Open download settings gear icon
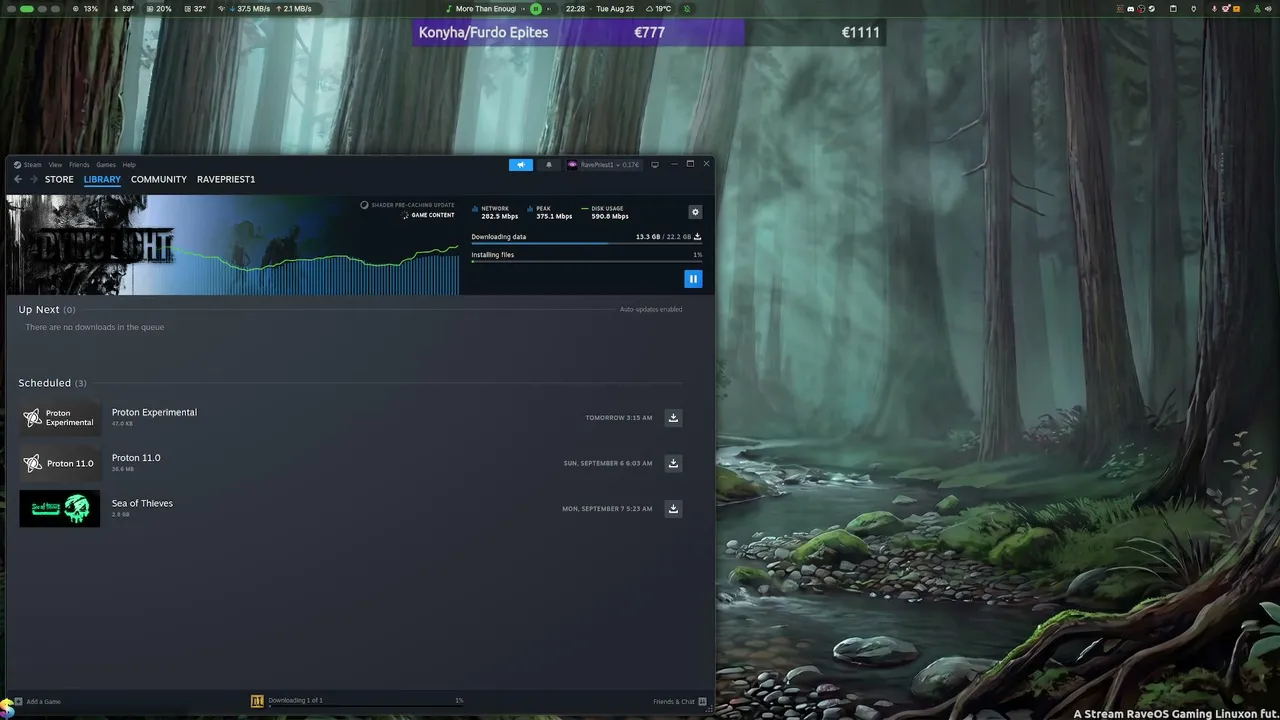Image resolution: width=1280 pixels, height=720 pixels. point(695,212)
